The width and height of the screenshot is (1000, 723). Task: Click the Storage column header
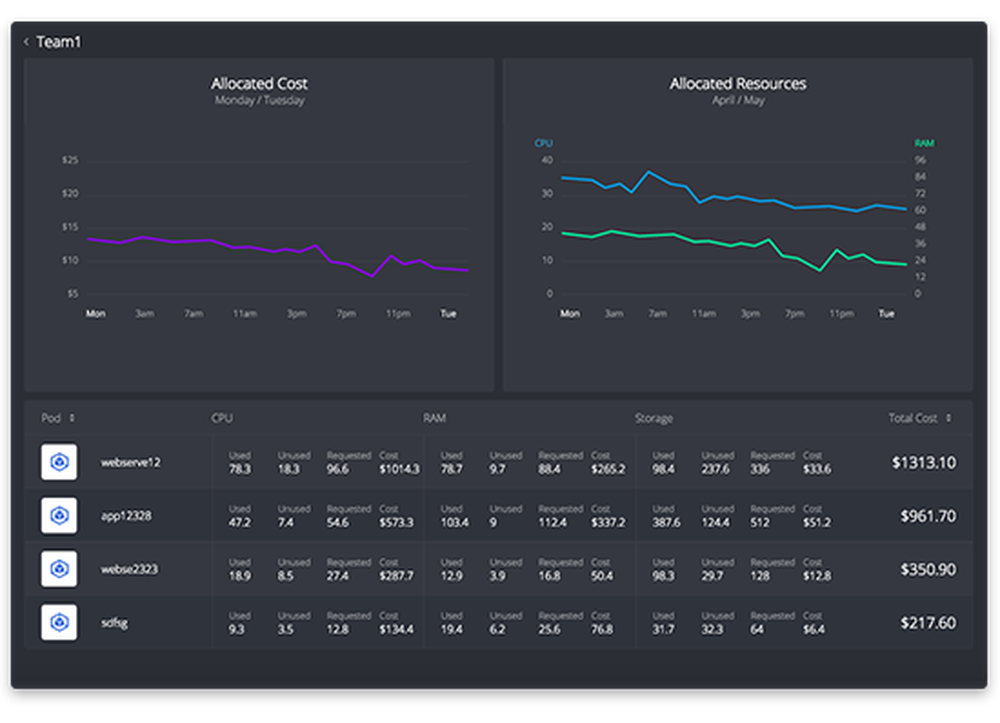pyautogui.click(x=654, y=418)
